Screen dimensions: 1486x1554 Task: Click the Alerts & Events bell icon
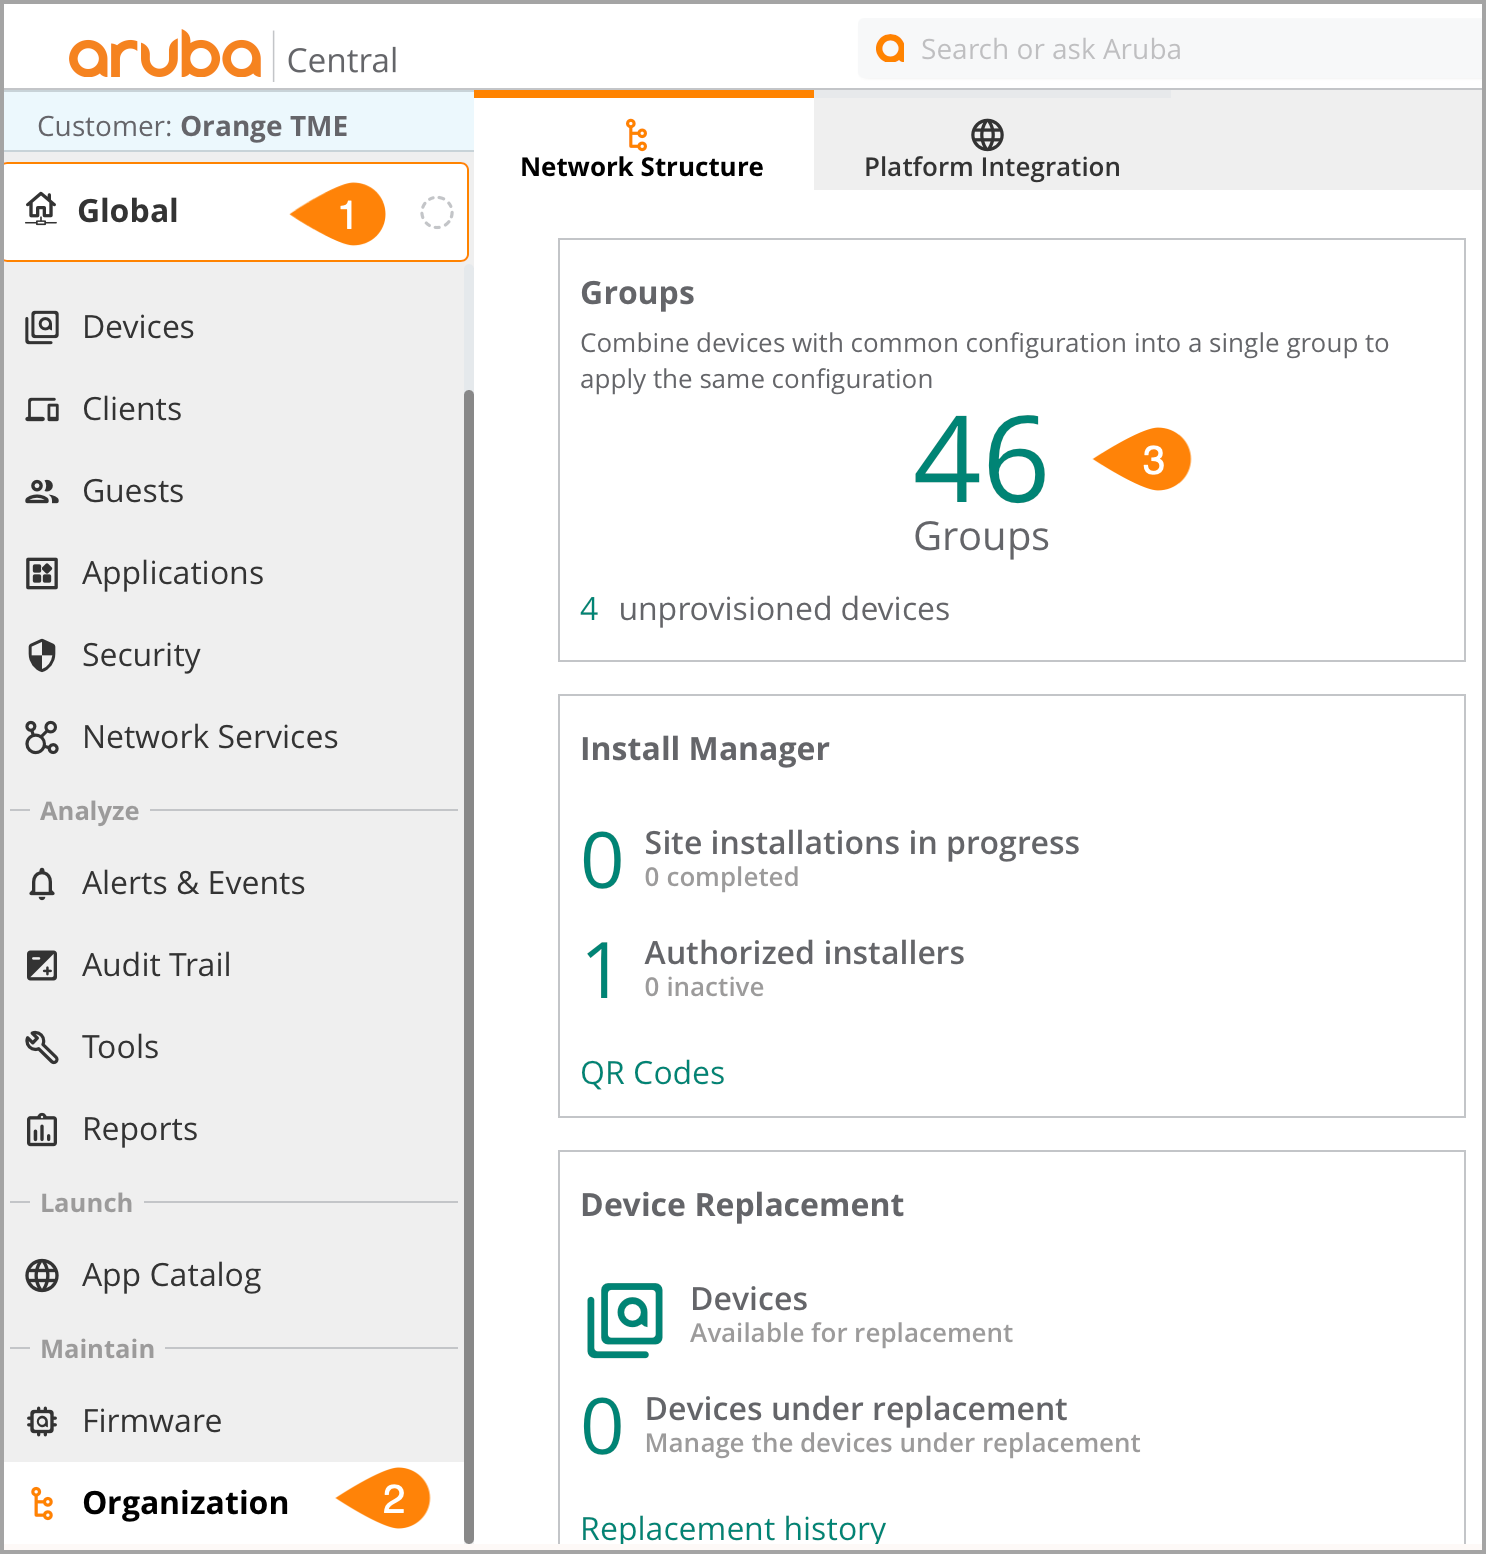42,883
